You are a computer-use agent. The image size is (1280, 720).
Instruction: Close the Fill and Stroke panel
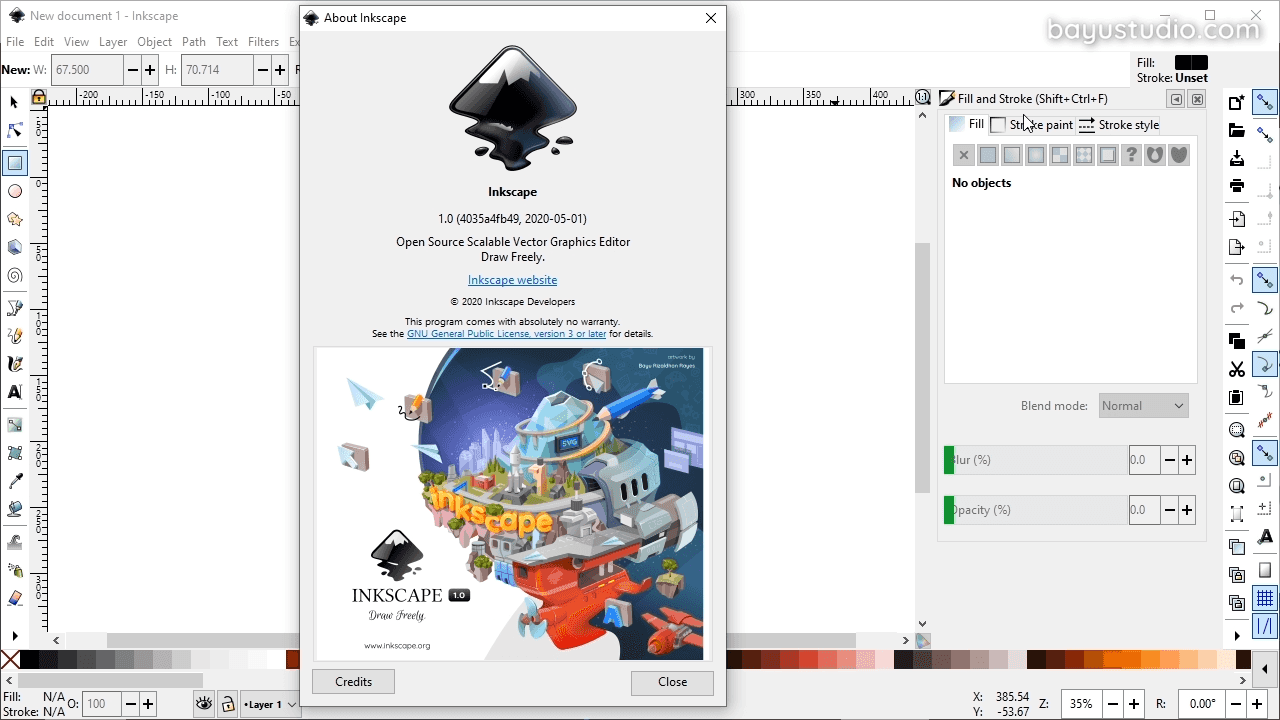tap(1197, 99)
